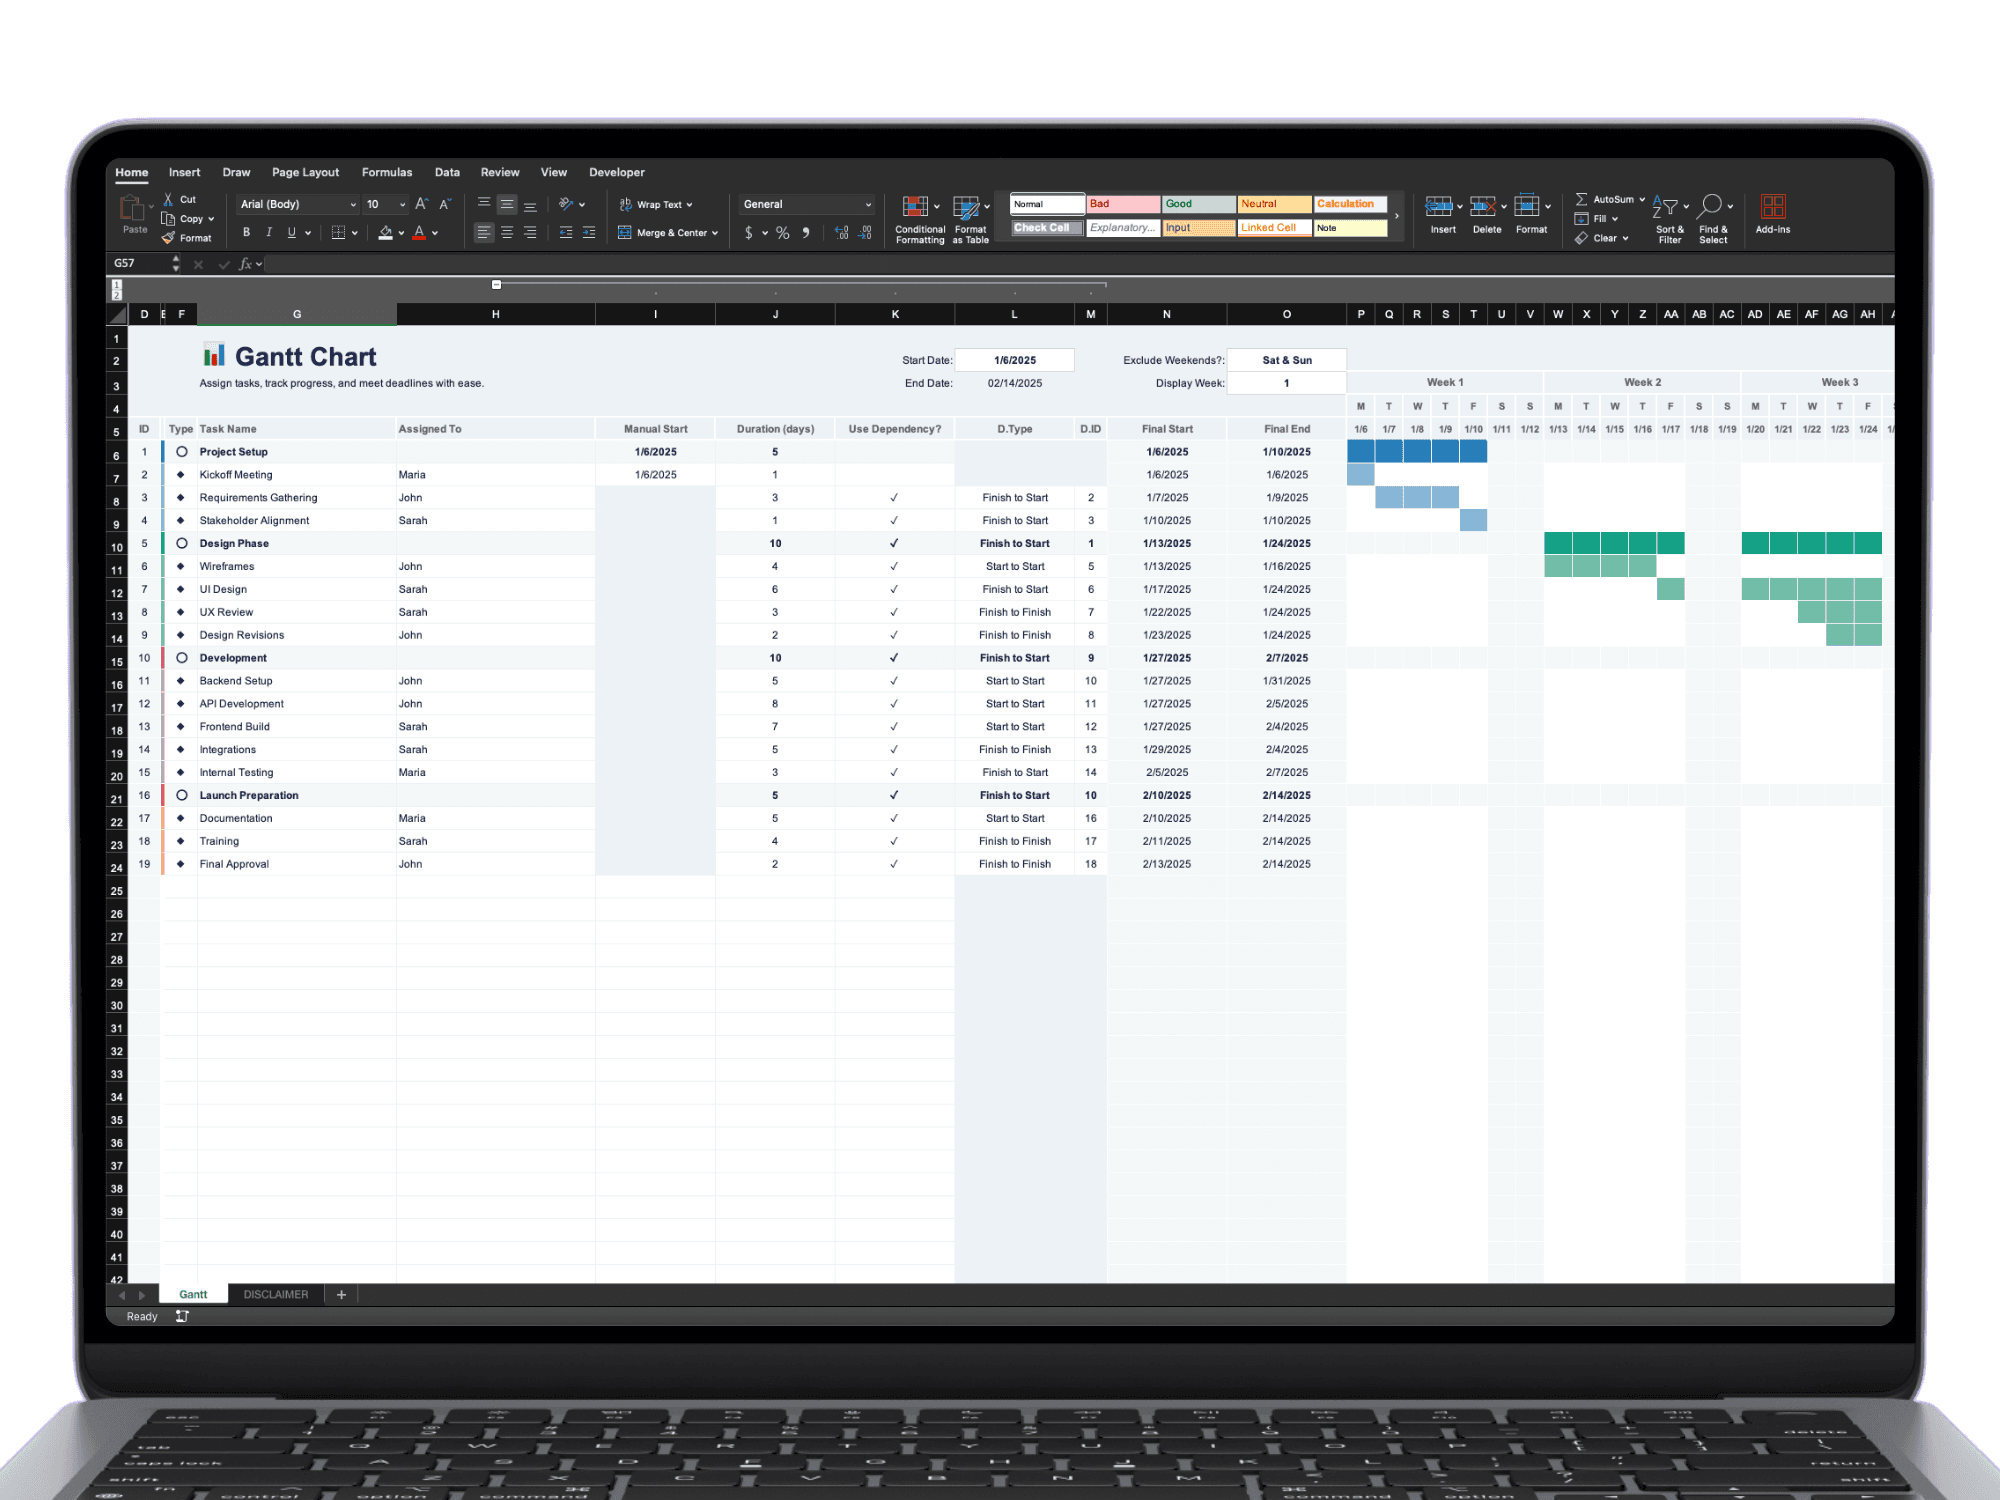Click the Increase Indent icon
The image size is (2000, 1500).
tap(589, 233)
